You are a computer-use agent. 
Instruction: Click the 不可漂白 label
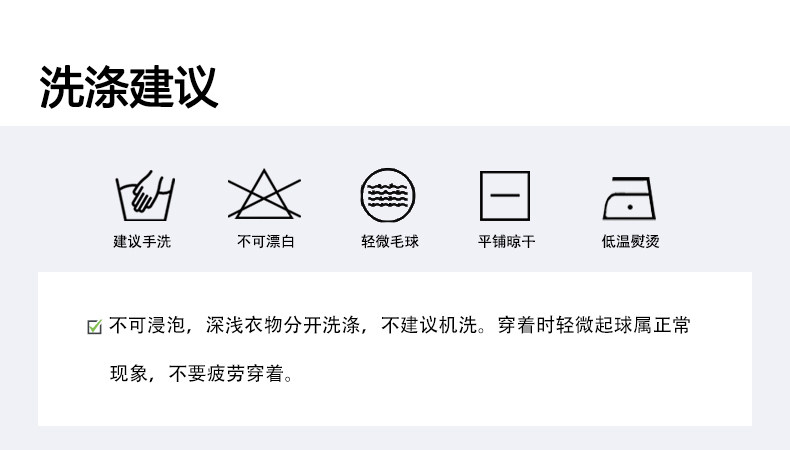tap(266, 241)
